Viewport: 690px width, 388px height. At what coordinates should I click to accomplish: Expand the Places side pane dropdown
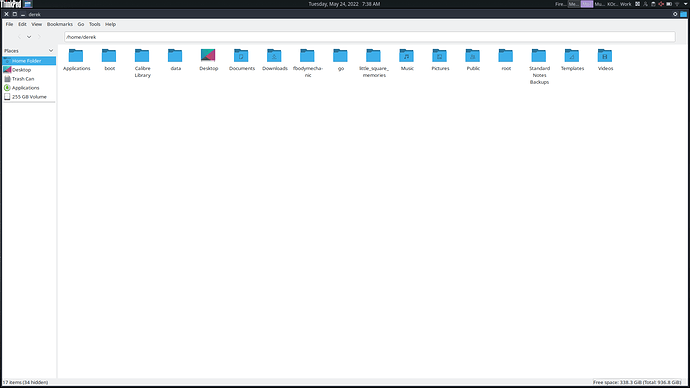(51, 51)
